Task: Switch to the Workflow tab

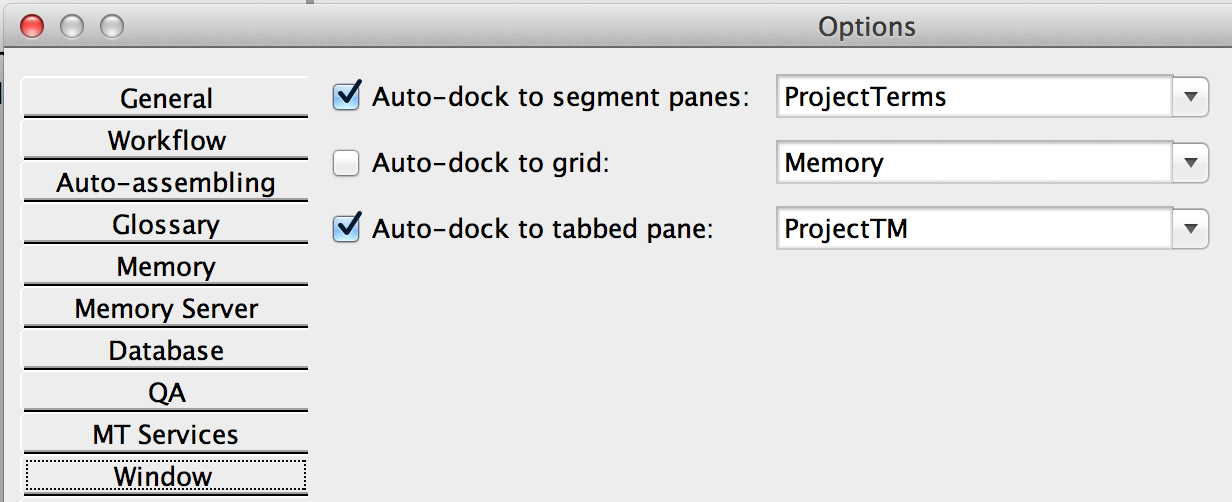Action: pyautogui.click(x=166, y=141)
